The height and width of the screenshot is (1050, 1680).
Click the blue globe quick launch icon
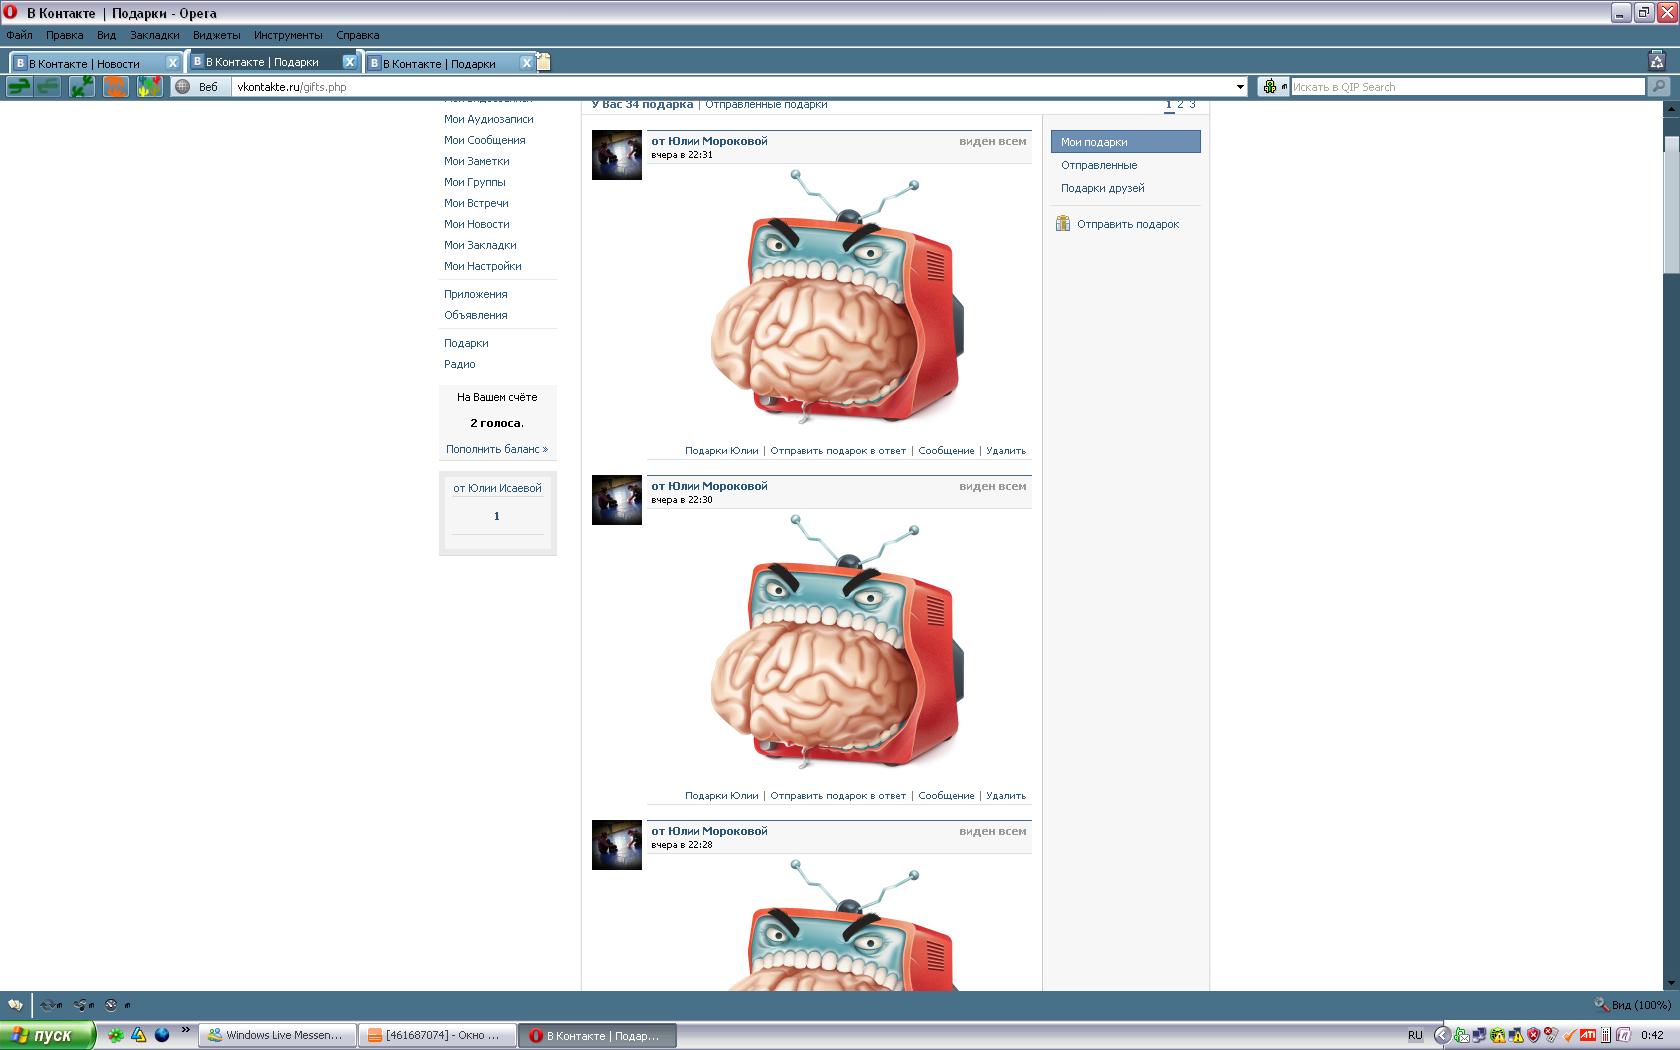tap(162, 1035)
